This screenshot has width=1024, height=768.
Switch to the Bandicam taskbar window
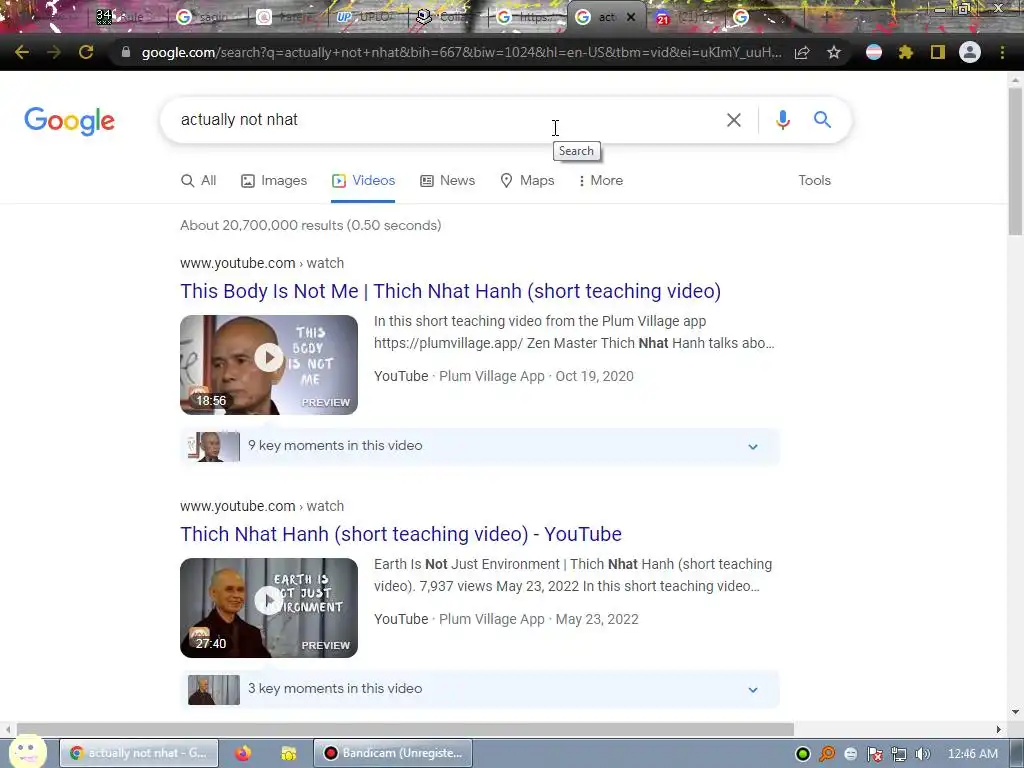click(393, 753)
